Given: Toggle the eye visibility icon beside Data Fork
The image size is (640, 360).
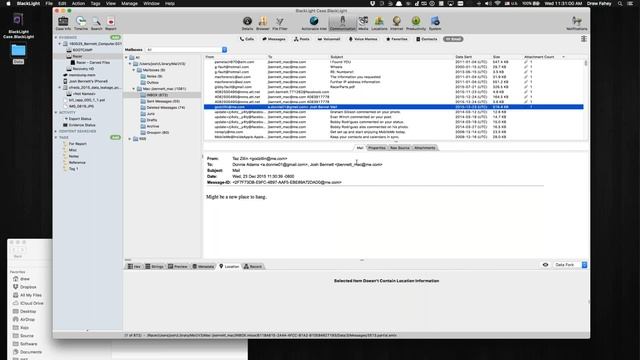Looking at the screenshot, I should pyautogui.click(x=545, y=265).
